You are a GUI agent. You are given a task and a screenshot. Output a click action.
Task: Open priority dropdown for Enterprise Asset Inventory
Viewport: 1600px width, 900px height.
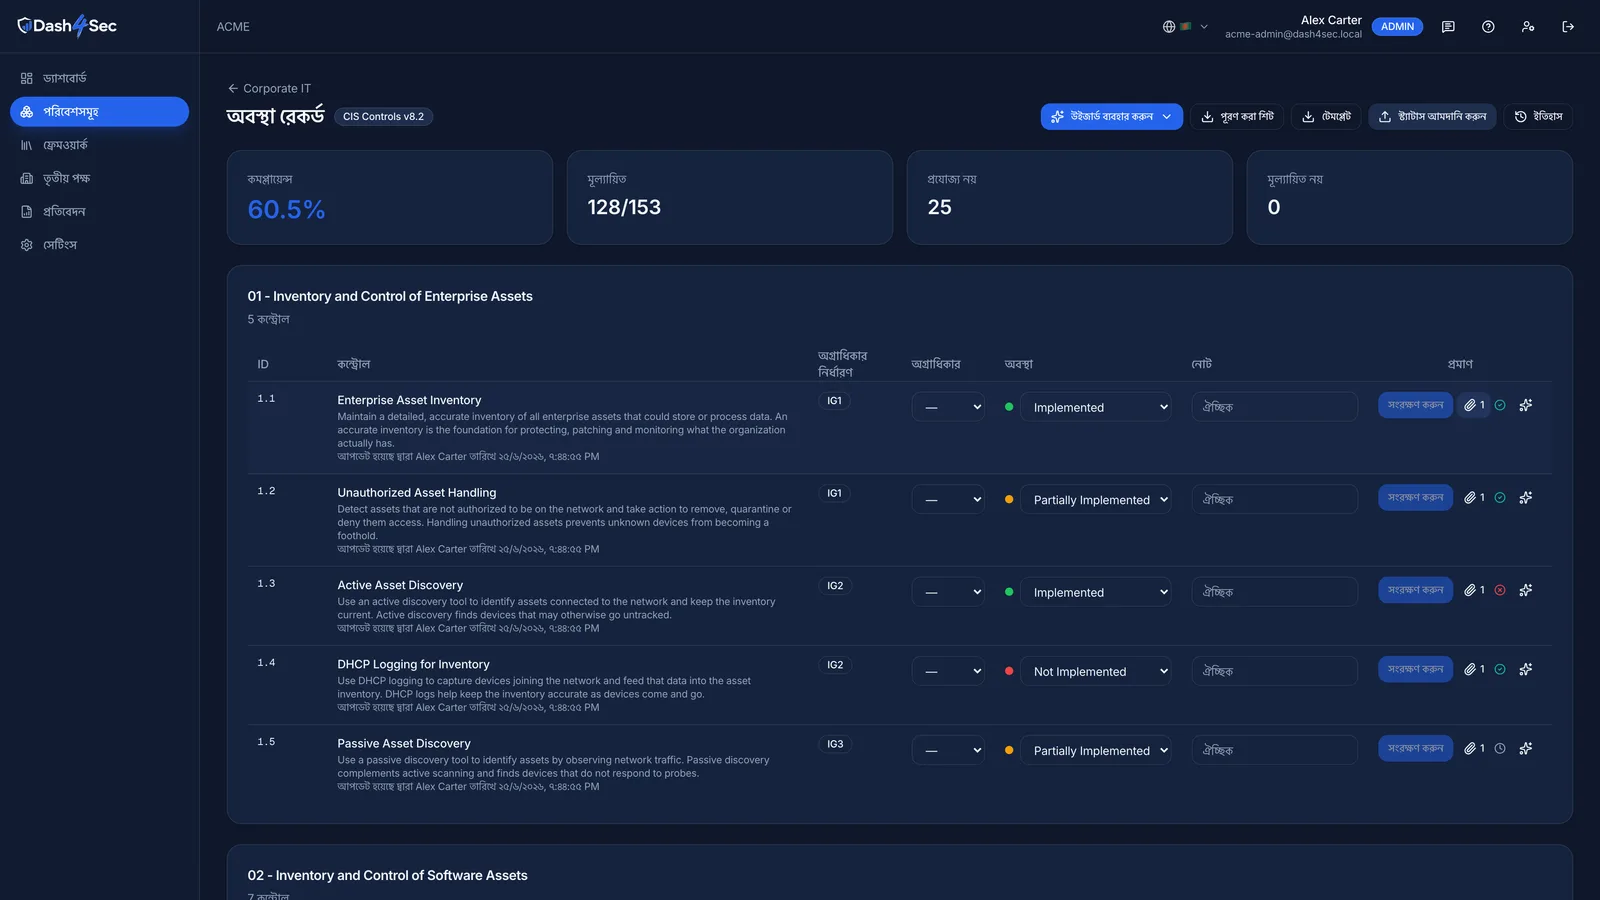(x=948, y=407)
